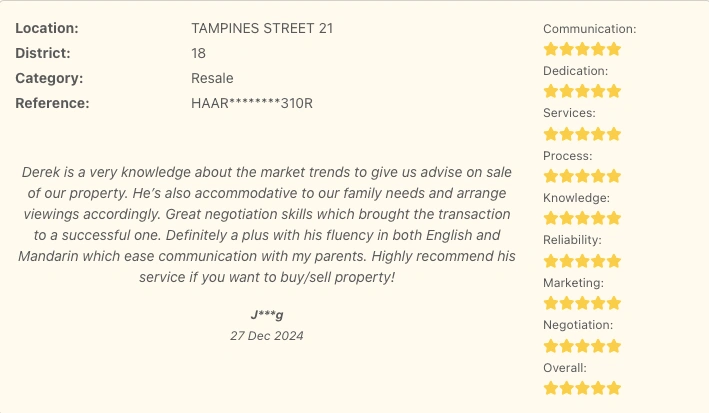Click the Reference field label

(52, 103)
